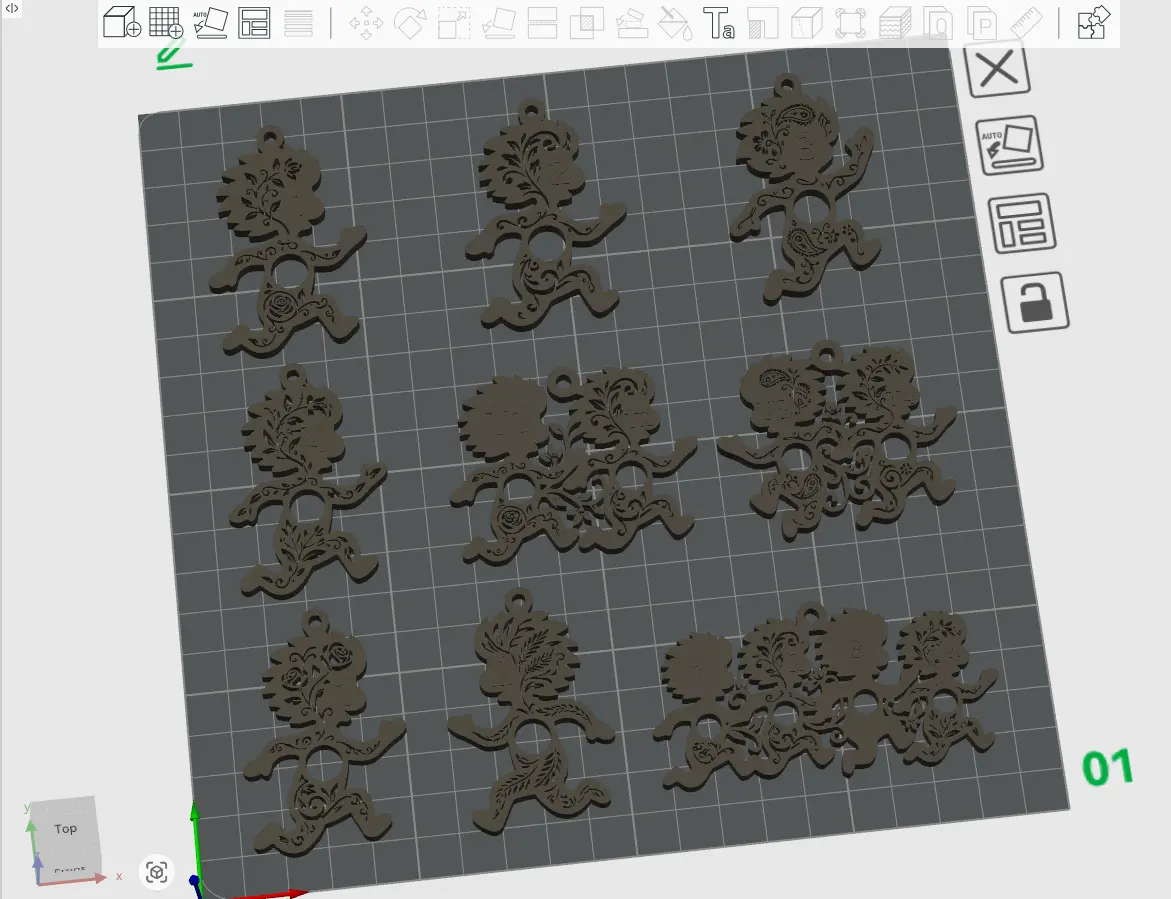Screen dimensions: 1171x899
Task: Select the Rotate tool
Action: (x=409, y=23)
